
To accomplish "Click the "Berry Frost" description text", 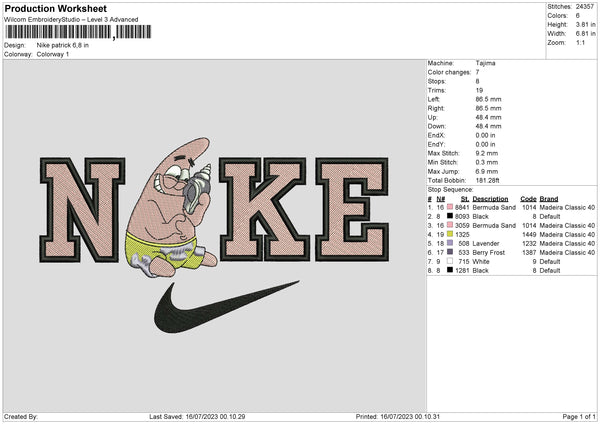I will pyautogui.click(x=489, y=253).
